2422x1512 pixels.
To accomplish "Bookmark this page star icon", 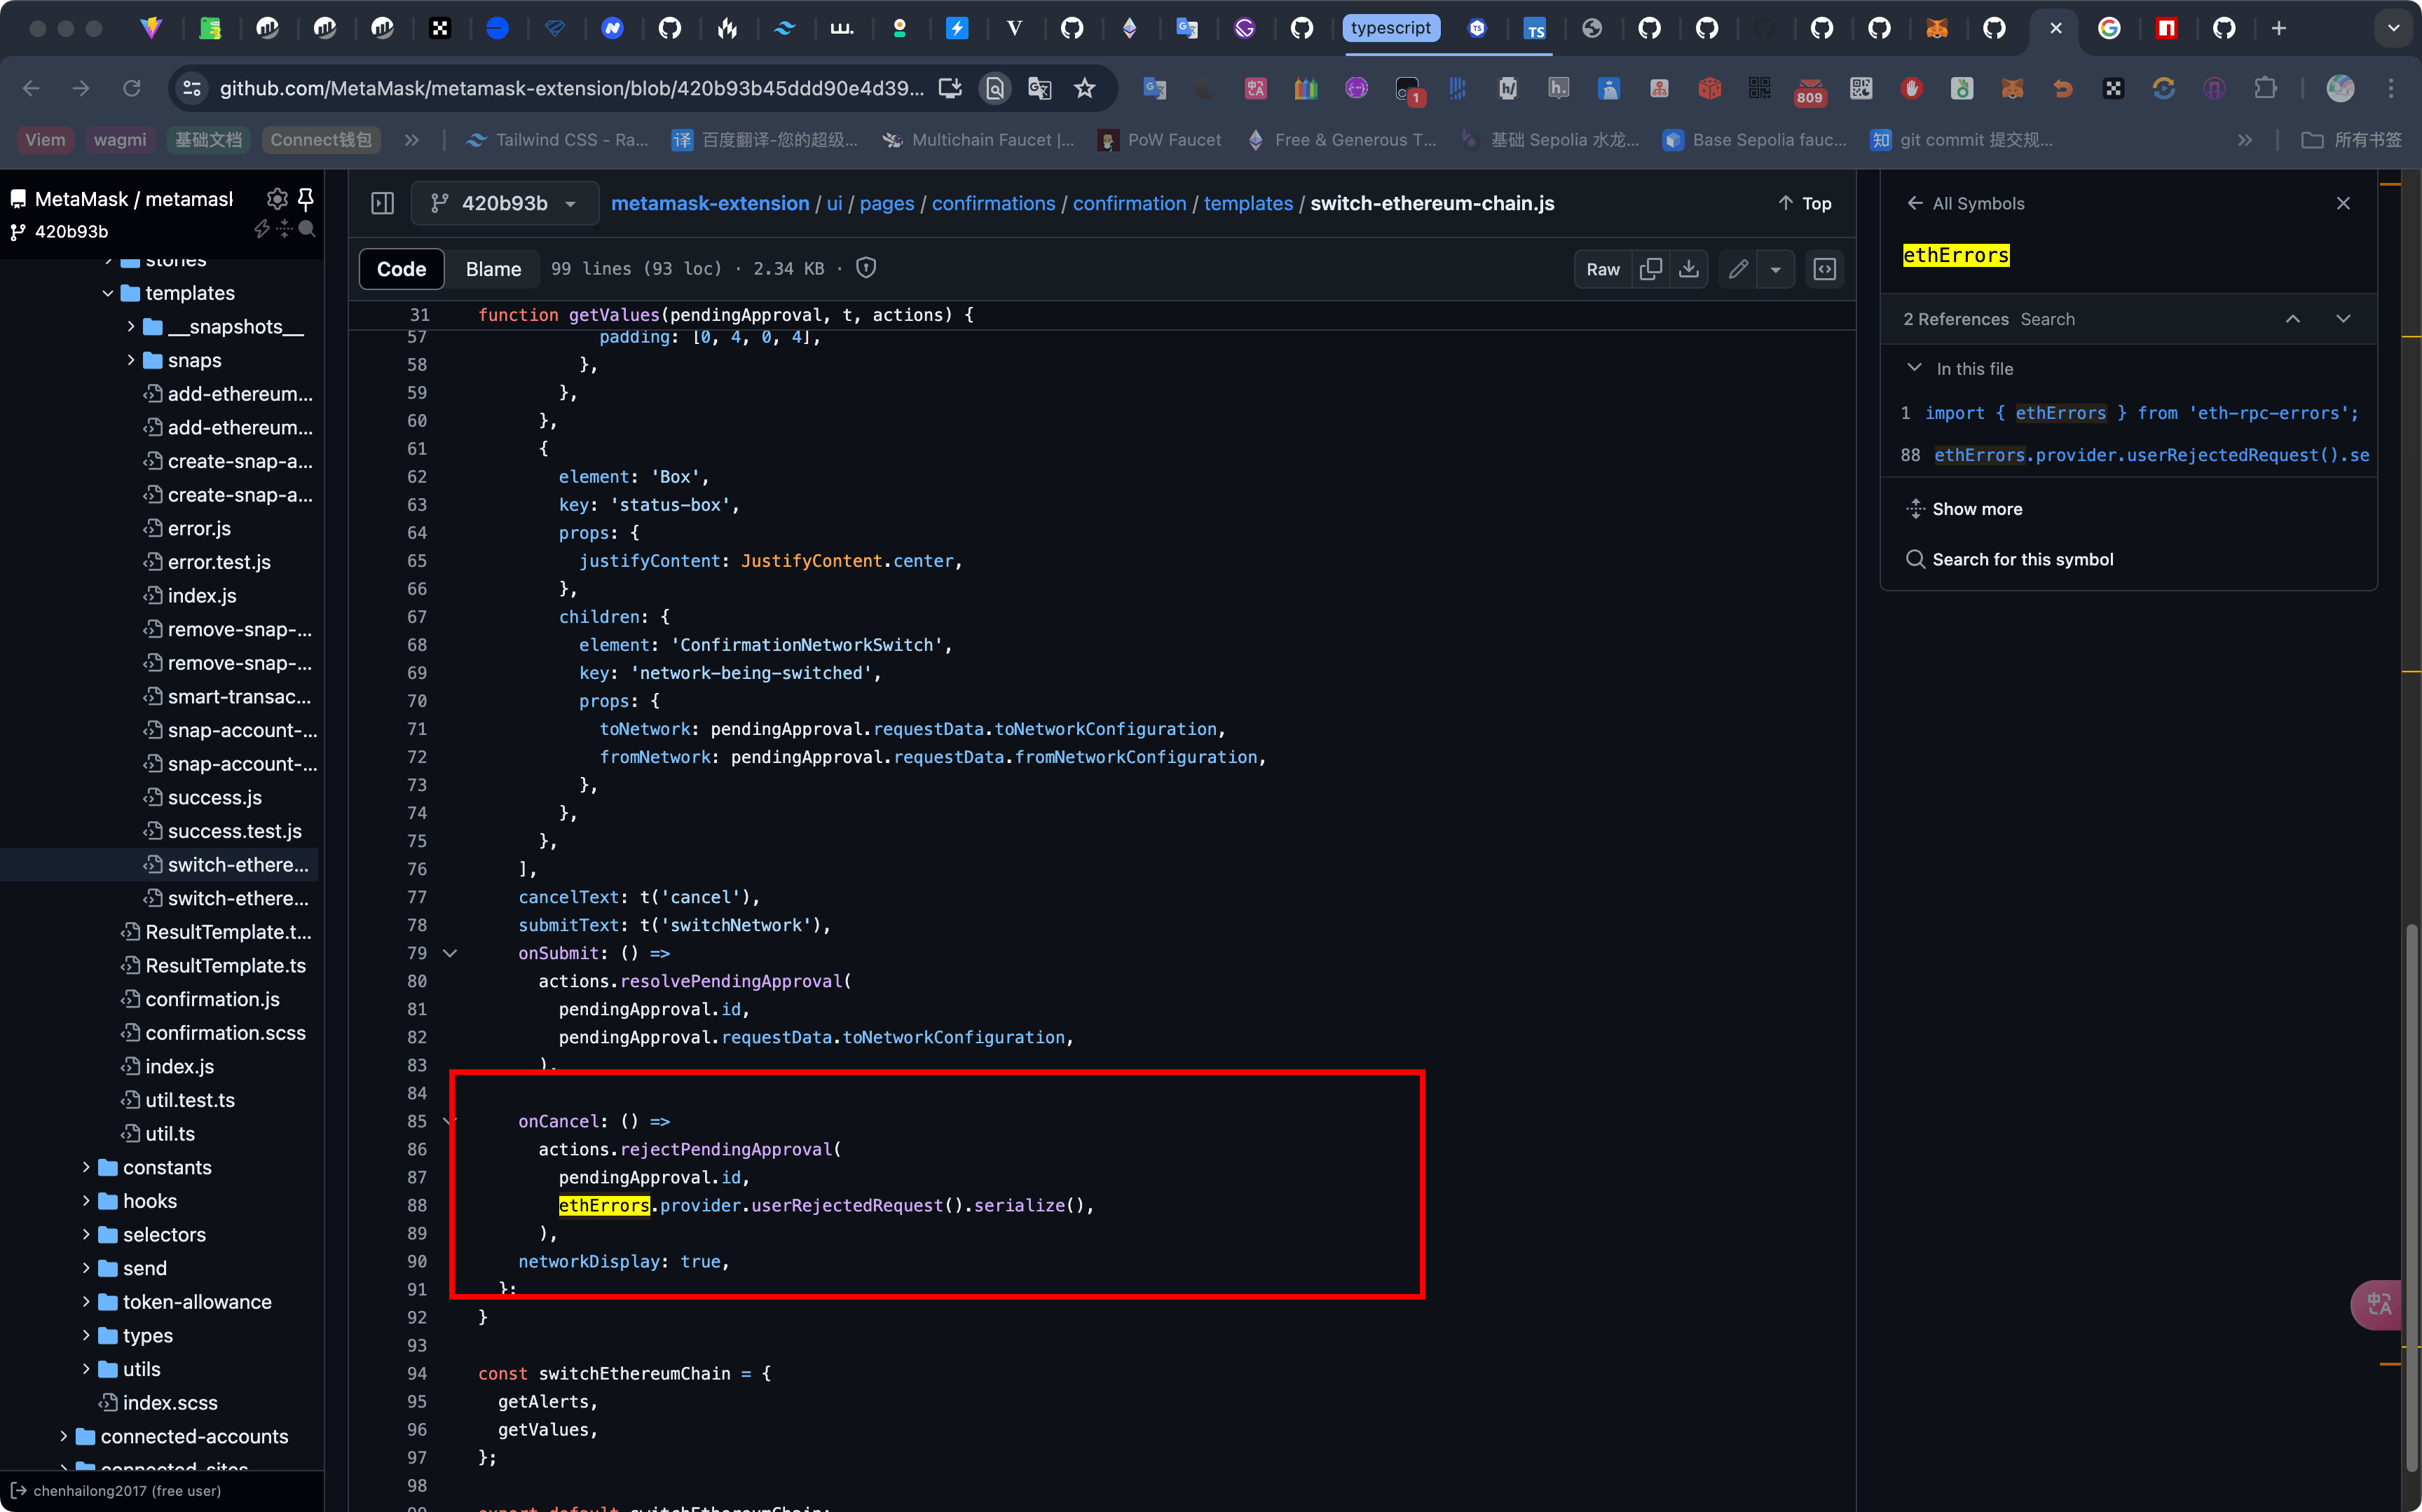I will coord(1084,88).
